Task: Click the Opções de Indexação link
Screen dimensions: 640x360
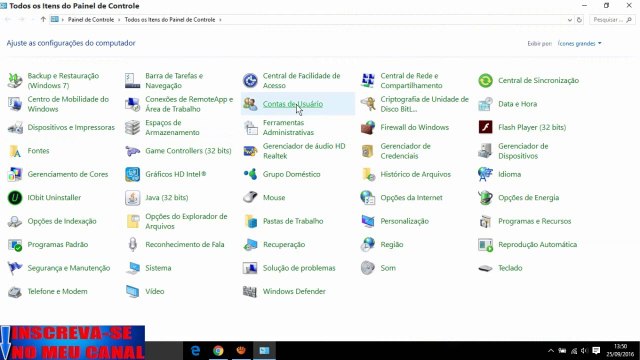Action: (62, 221)
